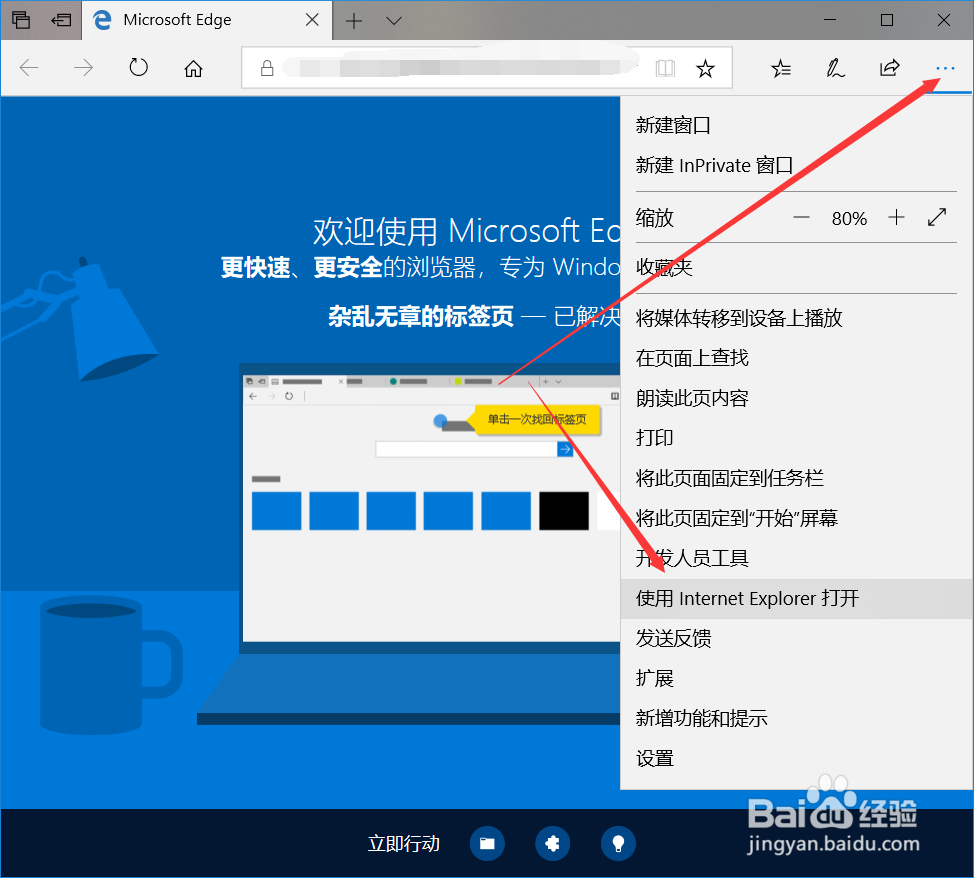Viewport: 974px width, 878px height.
Task: Choose 将媒体转移到设备上播放
Action: pos(796,318)
